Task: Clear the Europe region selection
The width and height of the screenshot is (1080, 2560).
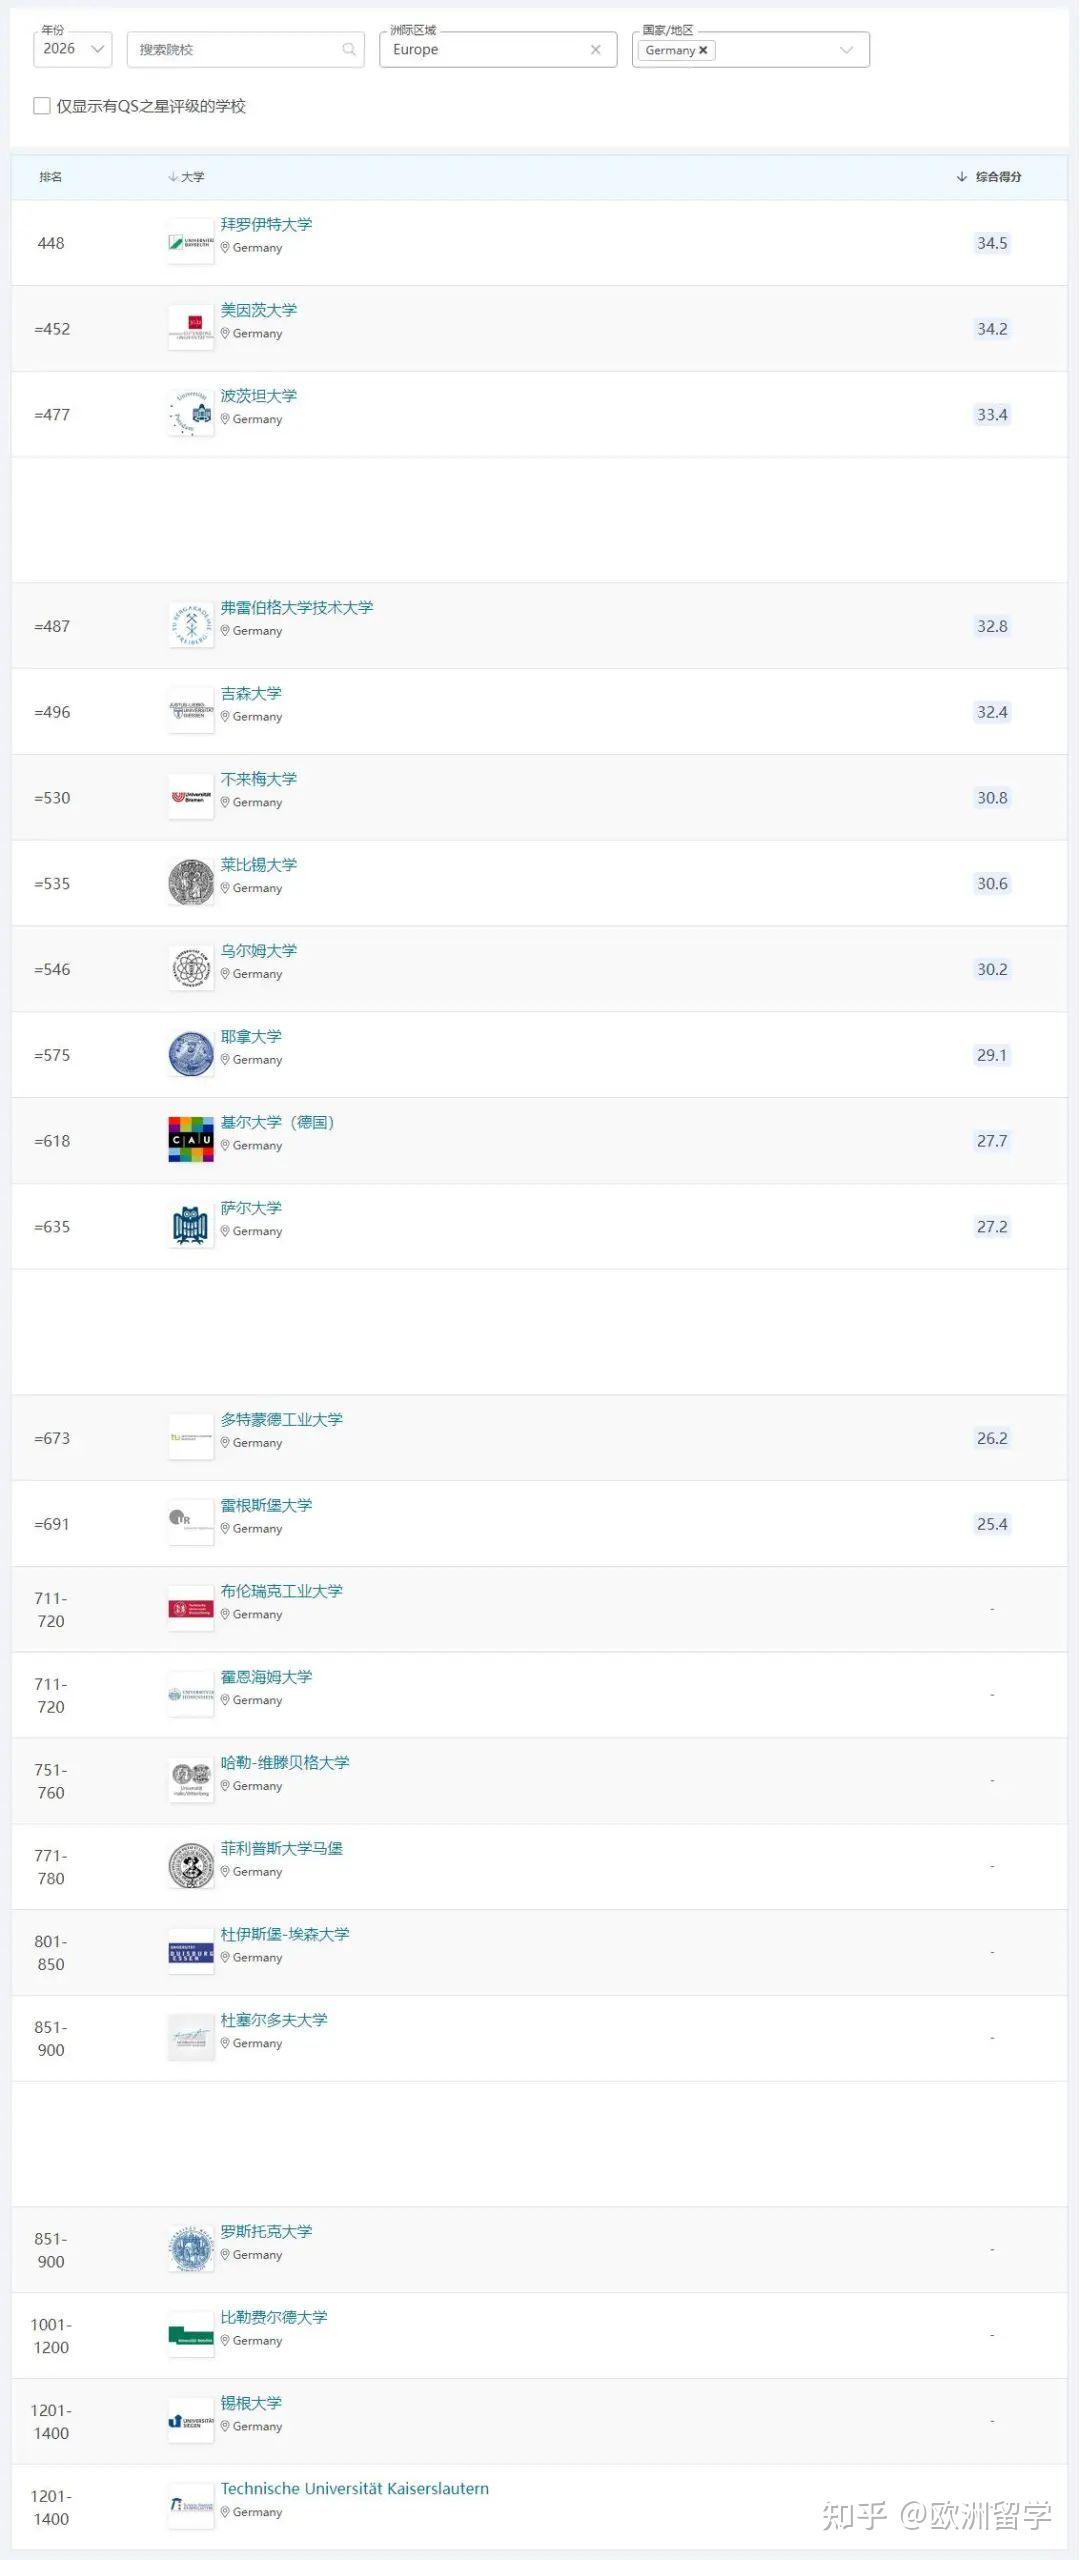Action: (x=596, y=50)
